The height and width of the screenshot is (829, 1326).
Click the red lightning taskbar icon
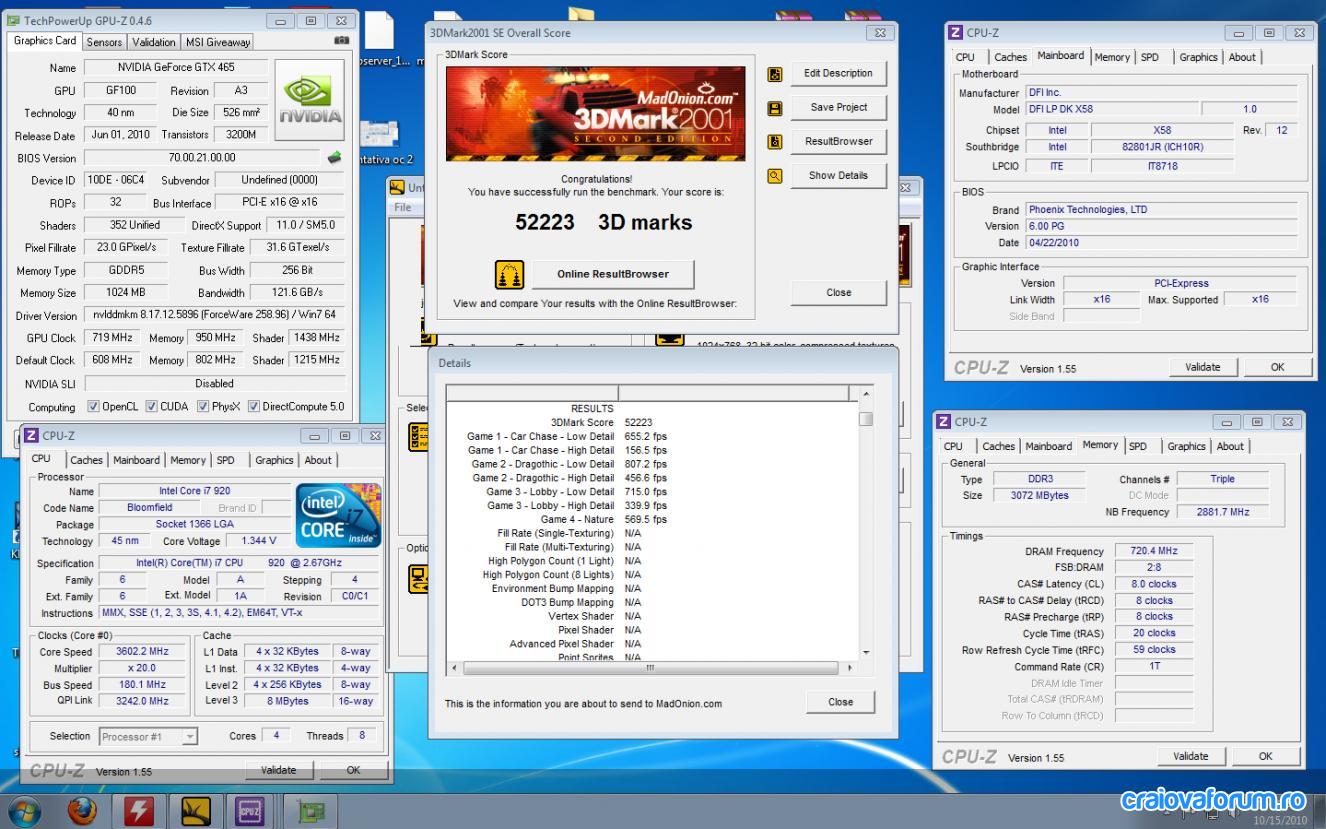(140, 811)
